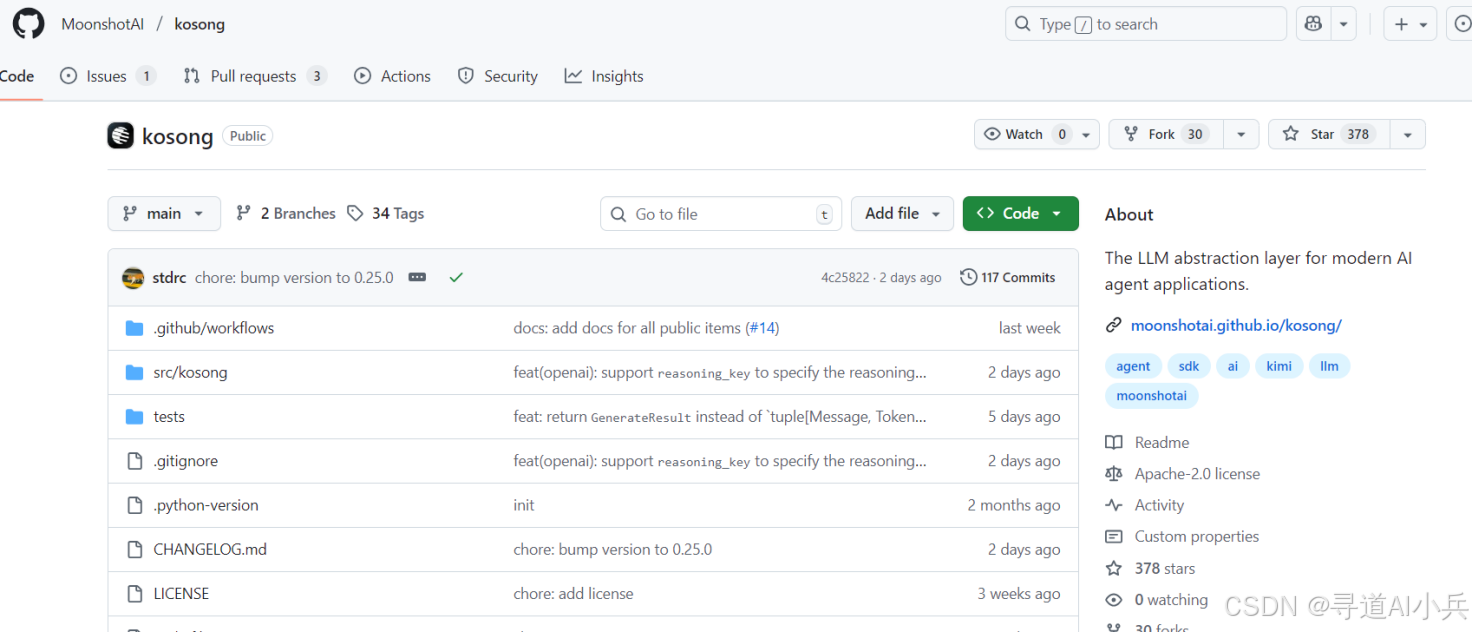Focus the Go to file field
The image size is (1473, 632).
click(x=721, y=214)
